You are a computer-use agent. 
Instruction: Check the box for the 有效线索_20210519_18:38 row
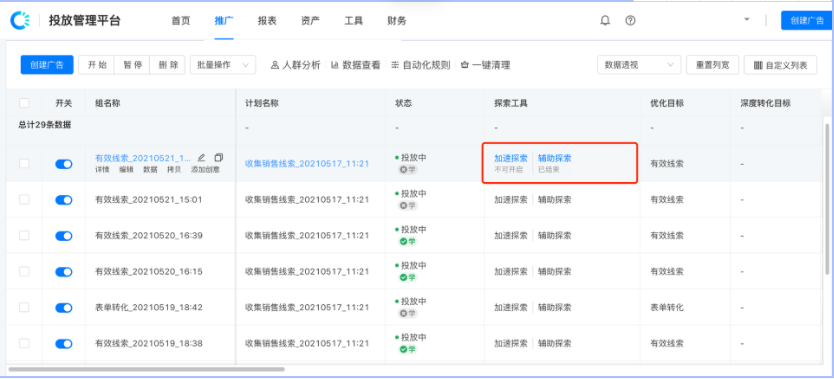click(x=24, y=343)
